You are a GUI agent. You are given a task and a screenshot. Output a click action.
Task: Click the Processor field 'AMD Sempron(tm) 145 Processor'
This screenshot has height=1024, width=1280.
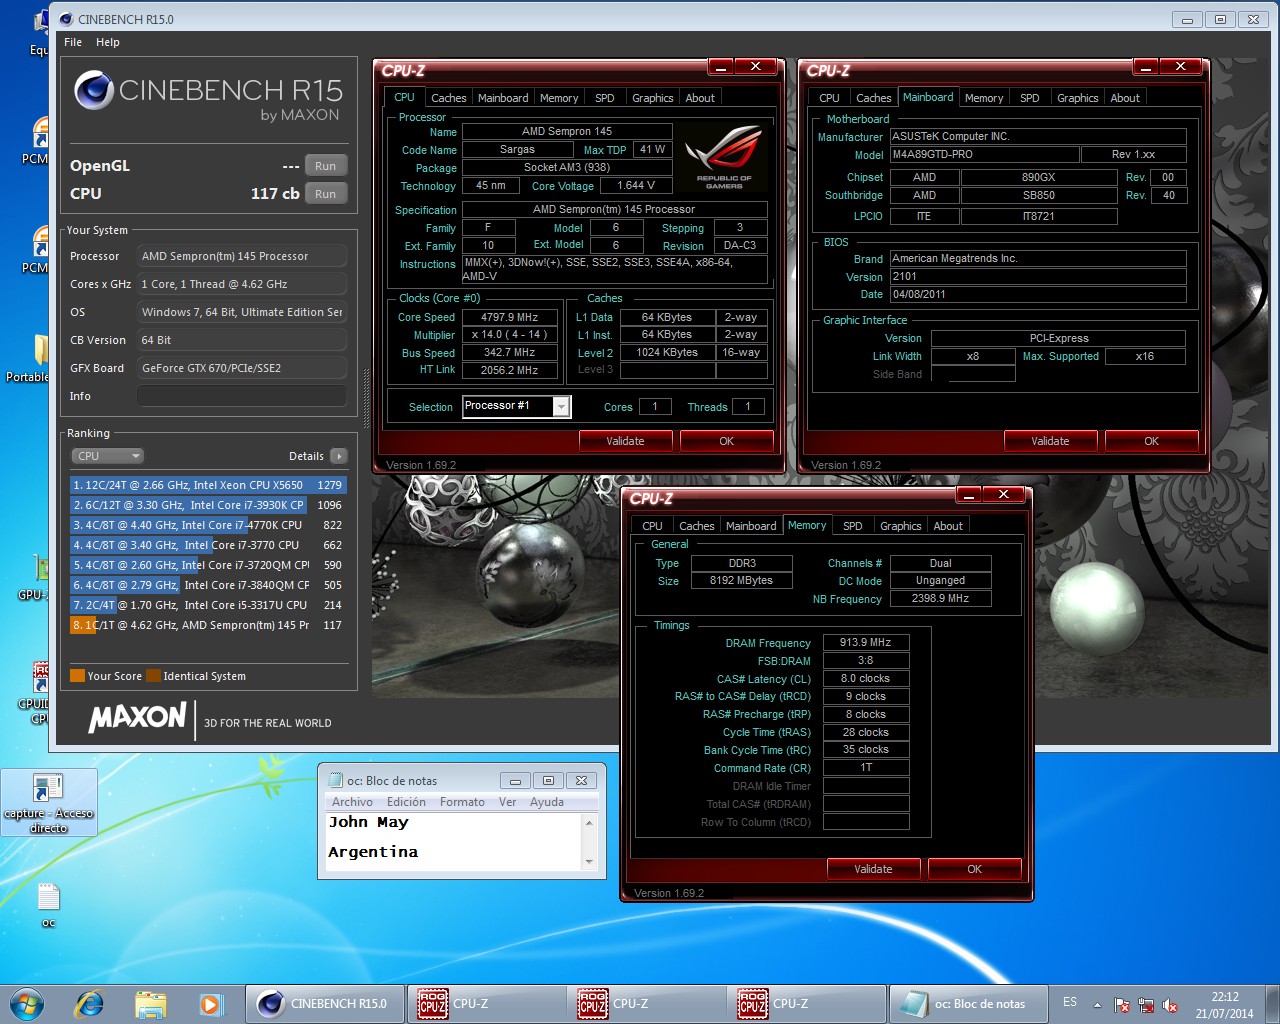click(242, 256)
